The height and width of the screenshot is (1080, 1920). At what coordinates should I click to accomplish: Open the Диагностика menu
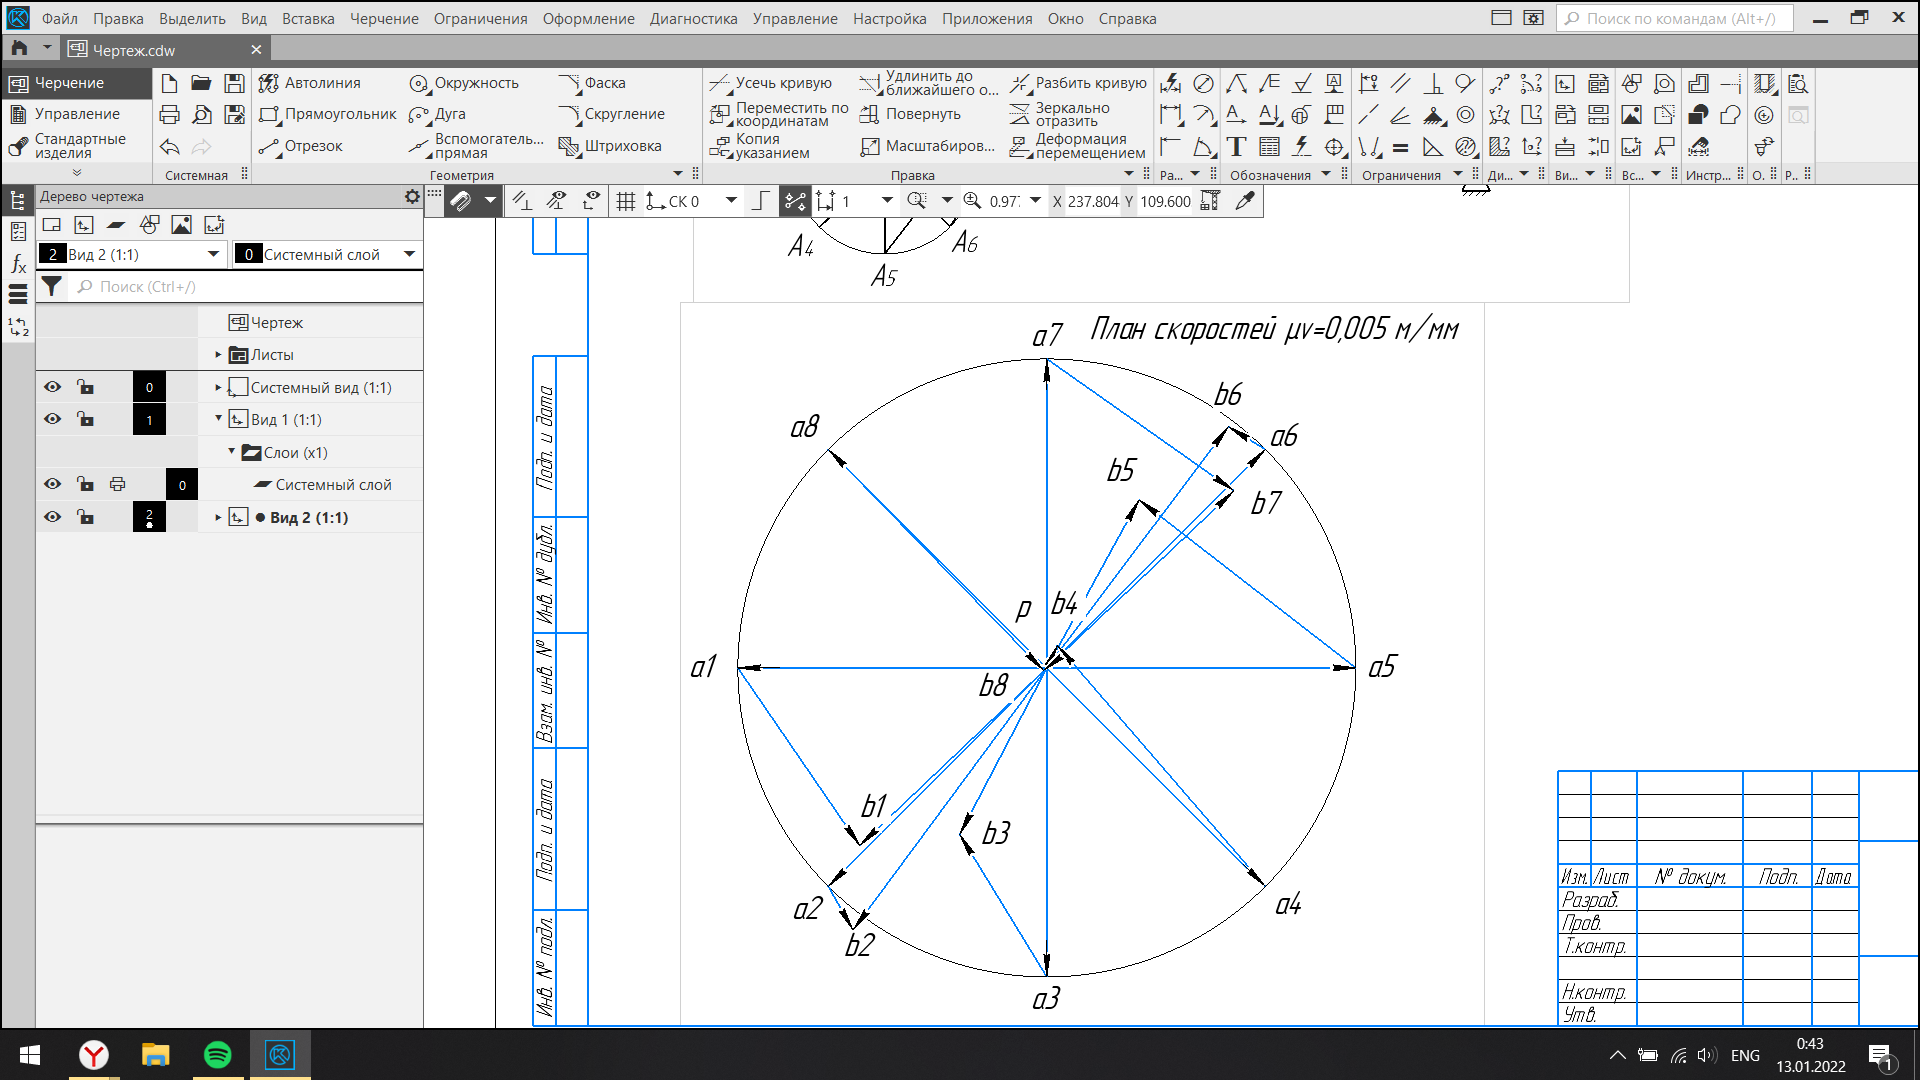[x=693, y=18]
